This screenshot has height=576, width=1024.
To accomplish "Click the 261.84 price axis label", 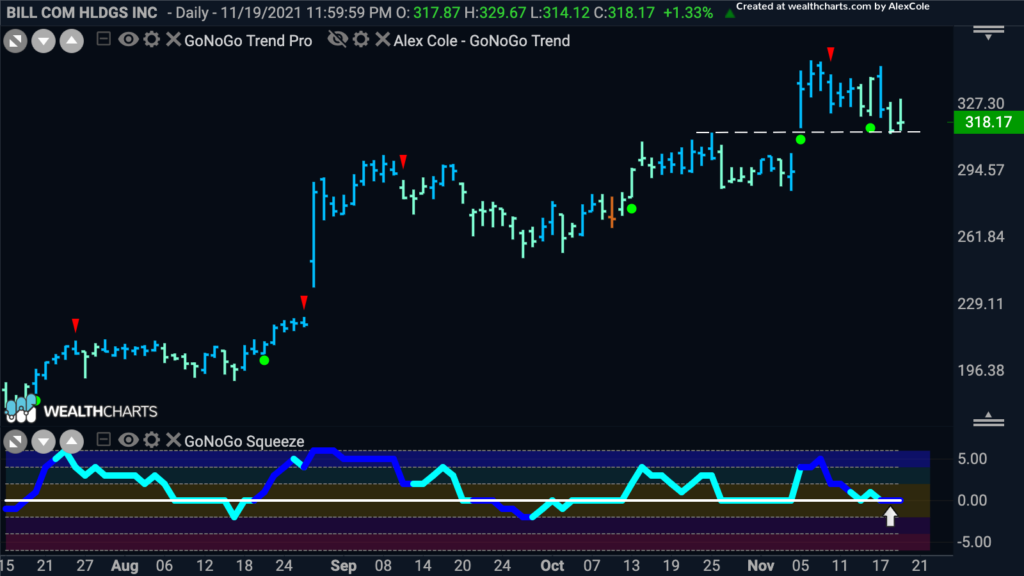I will [980, 237].
